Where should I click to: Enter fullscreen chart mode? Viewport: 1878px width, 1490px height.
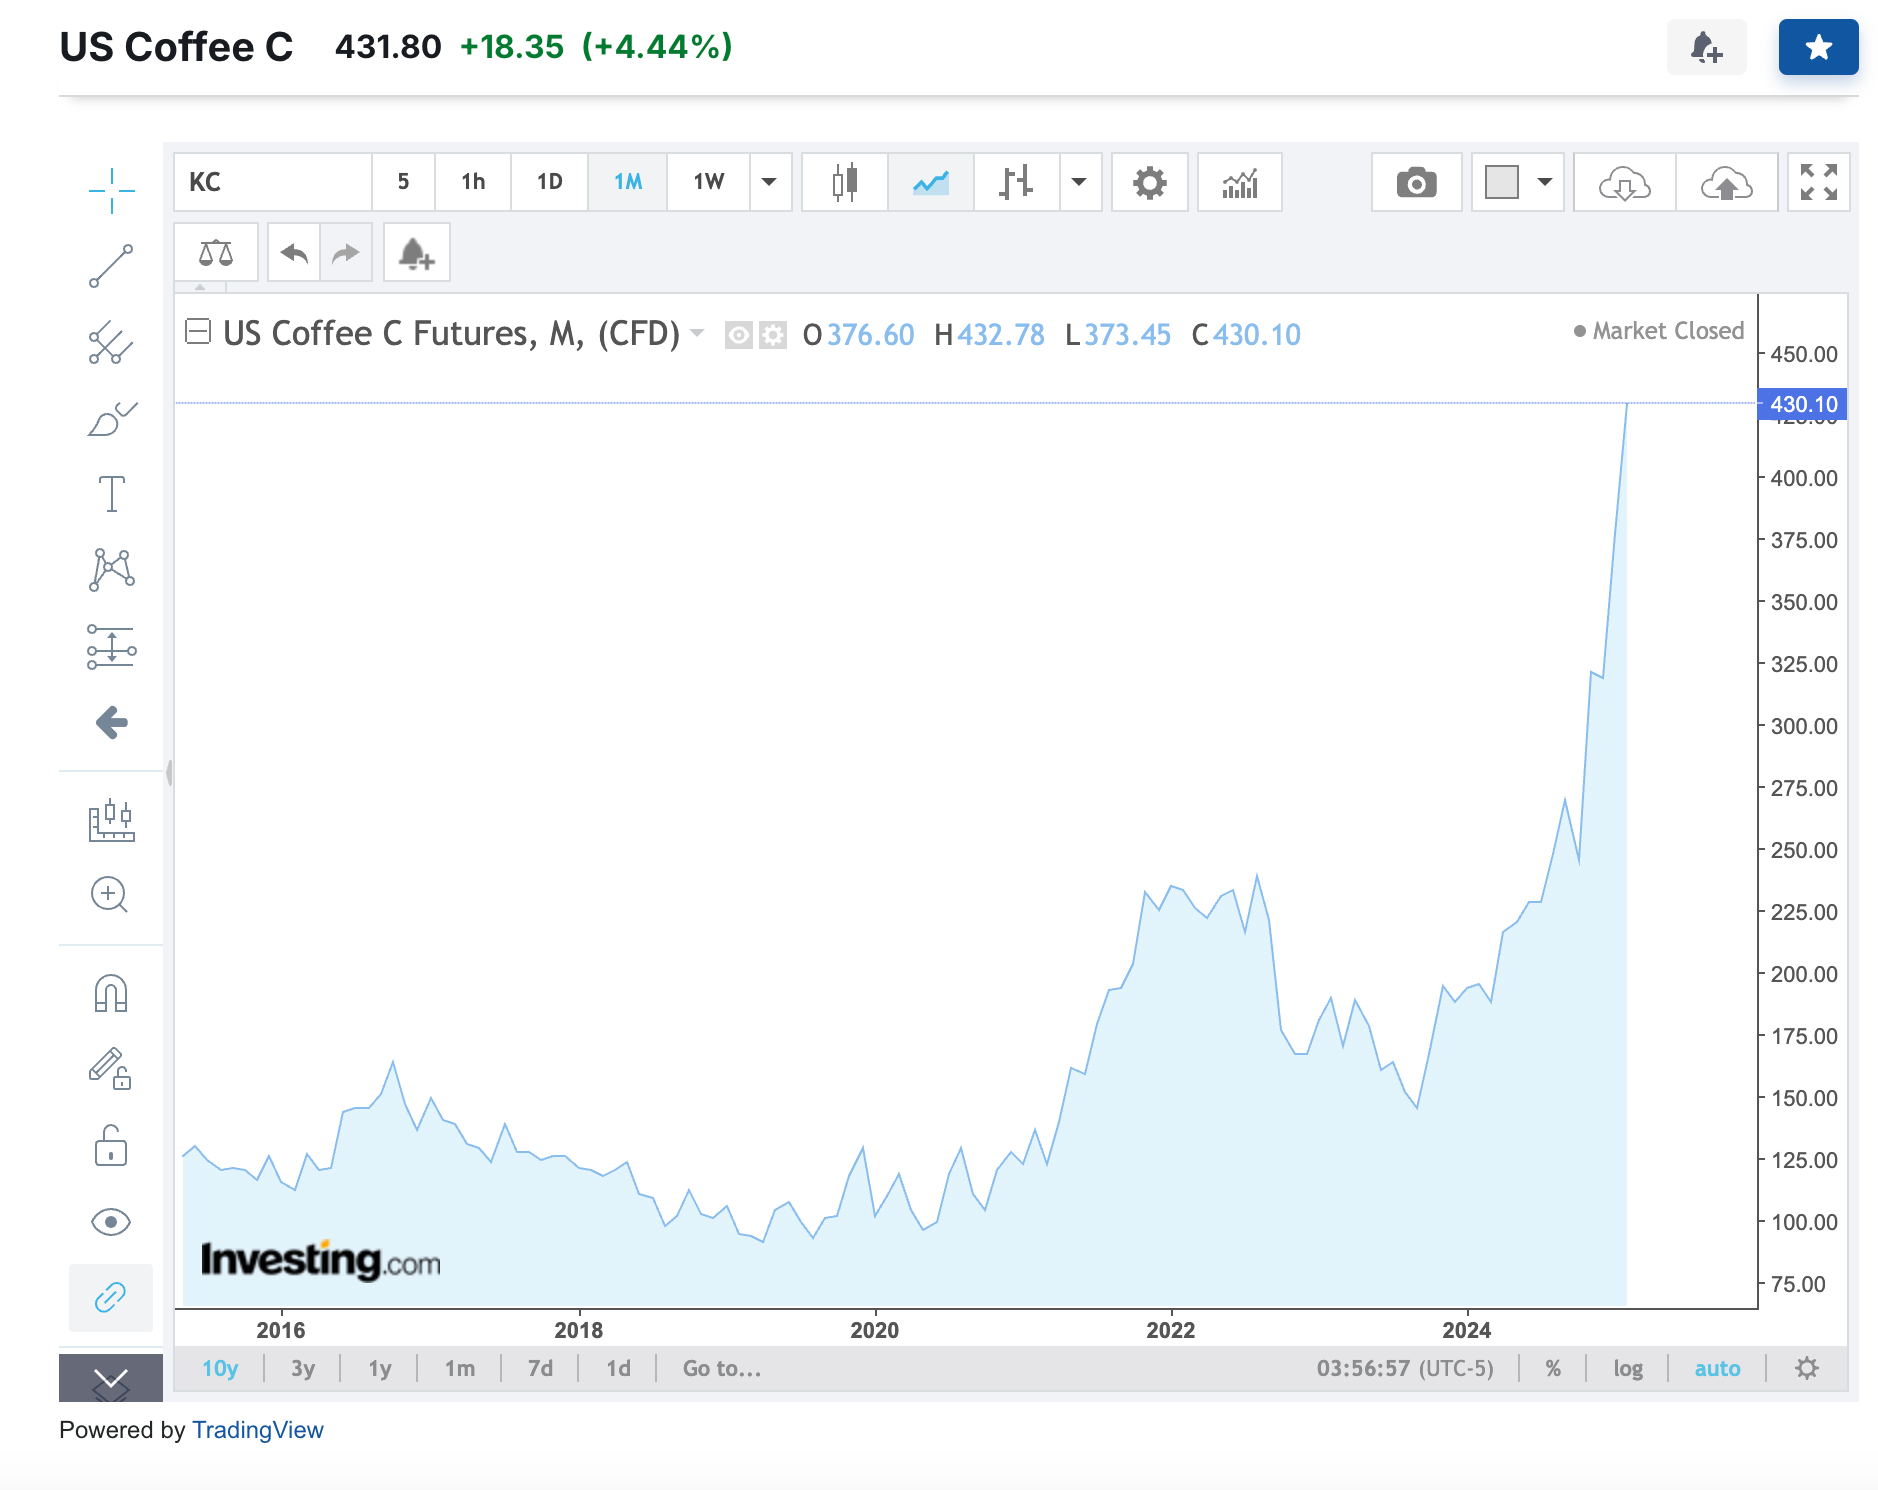tap(1818, 183)
